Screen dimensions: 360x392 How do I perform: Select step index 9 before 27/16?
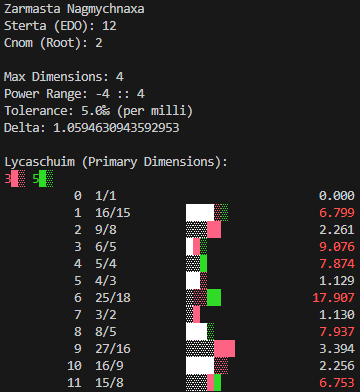(x=78, y=349)
